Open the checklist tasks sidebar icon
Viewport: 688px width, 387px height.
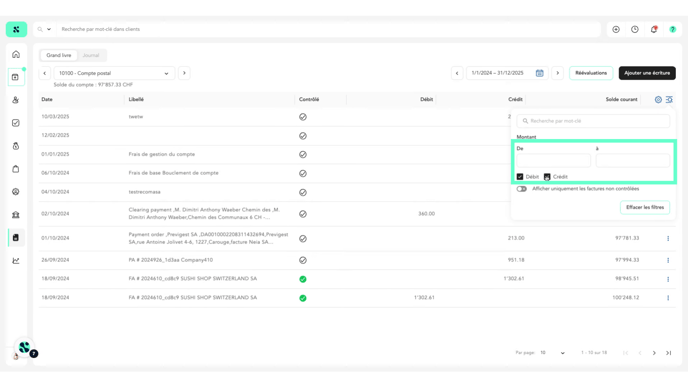pyautogui.click(x=16, y=123)
